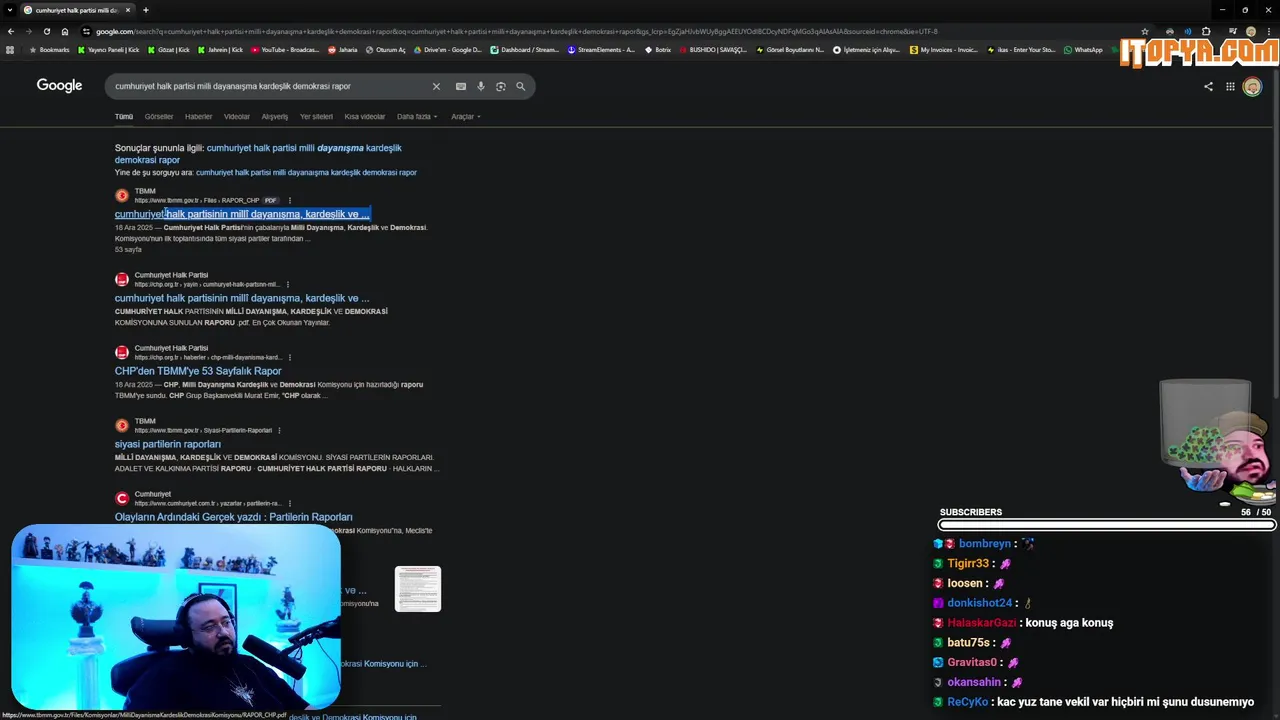Open more options for chp.org.tr yayın result
The image size is (1280, 720).
tap(290, 284)
